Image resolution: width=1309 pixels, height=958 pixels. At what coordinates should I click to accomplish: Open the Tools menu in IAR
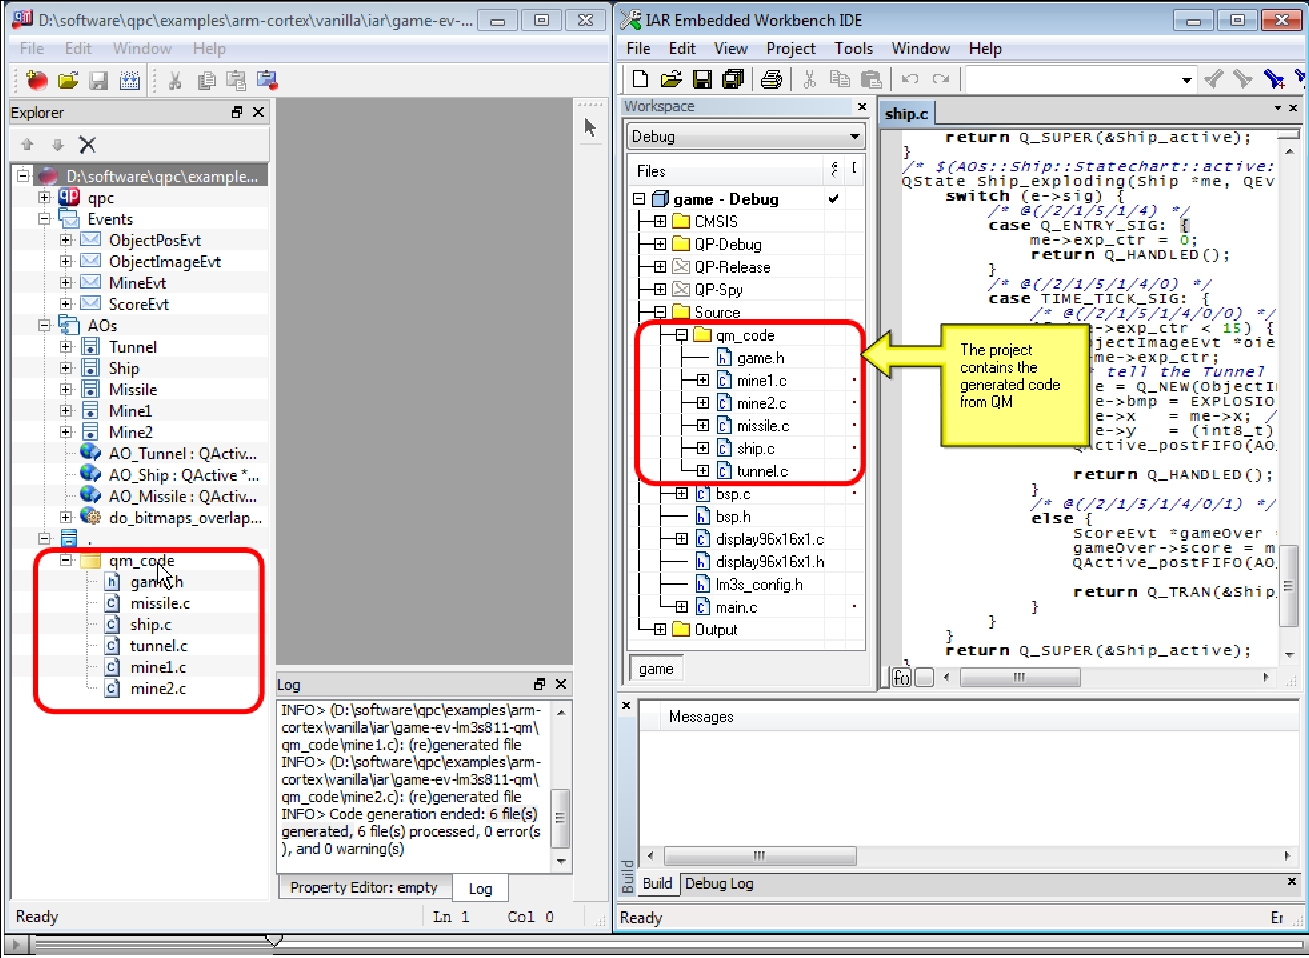click(x=853, y=48)
